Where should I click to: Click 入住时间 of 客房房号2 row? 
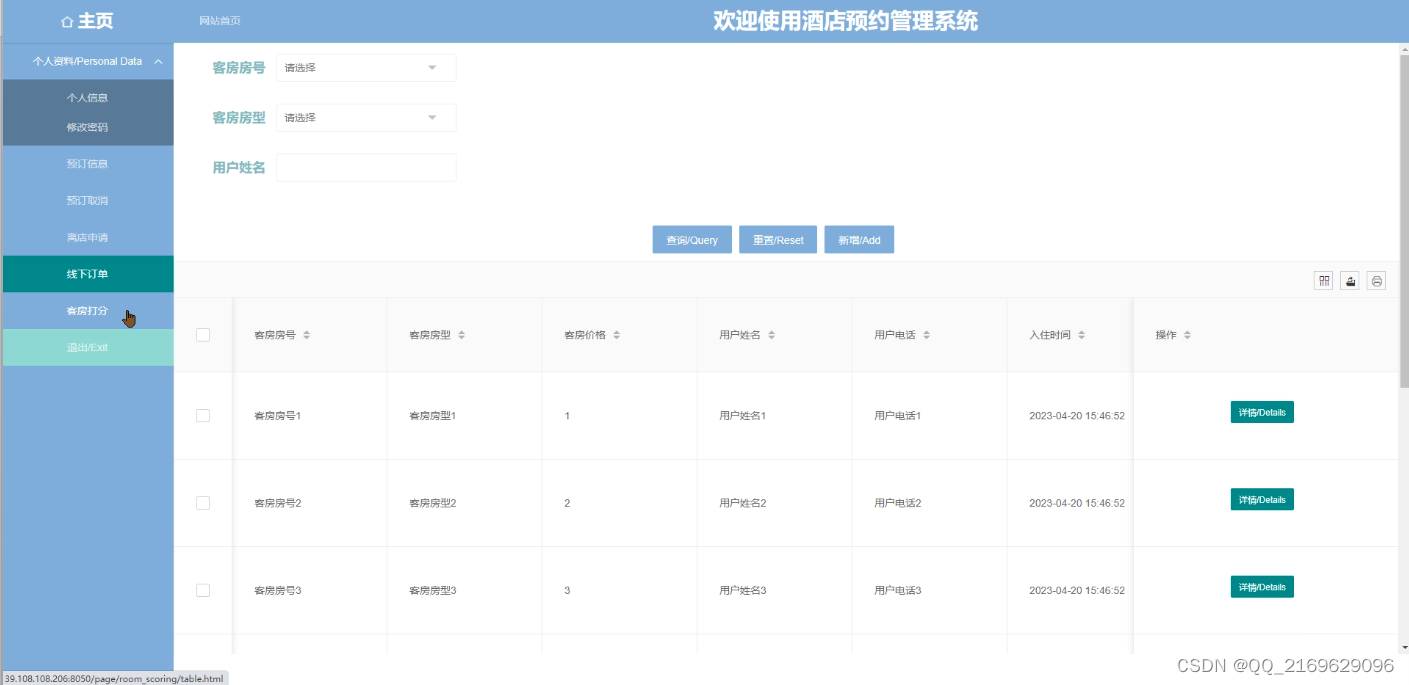click(x=1077, y=503)
